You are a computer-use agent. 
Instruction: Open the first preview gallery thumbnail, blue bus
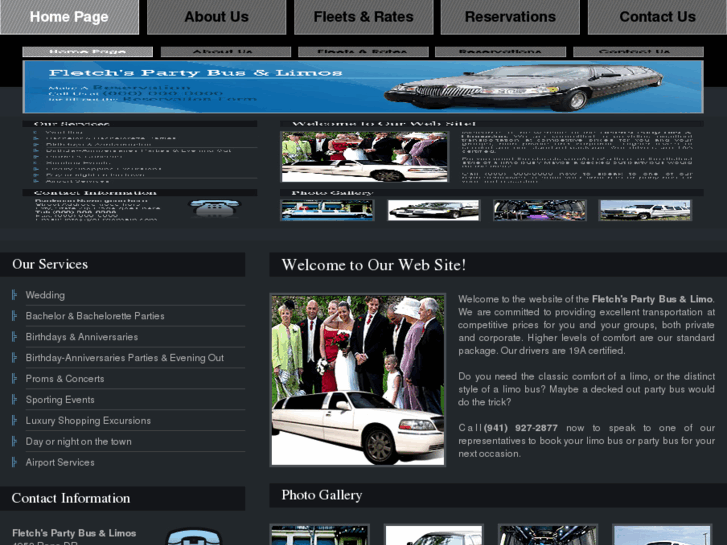pos(327,210)
